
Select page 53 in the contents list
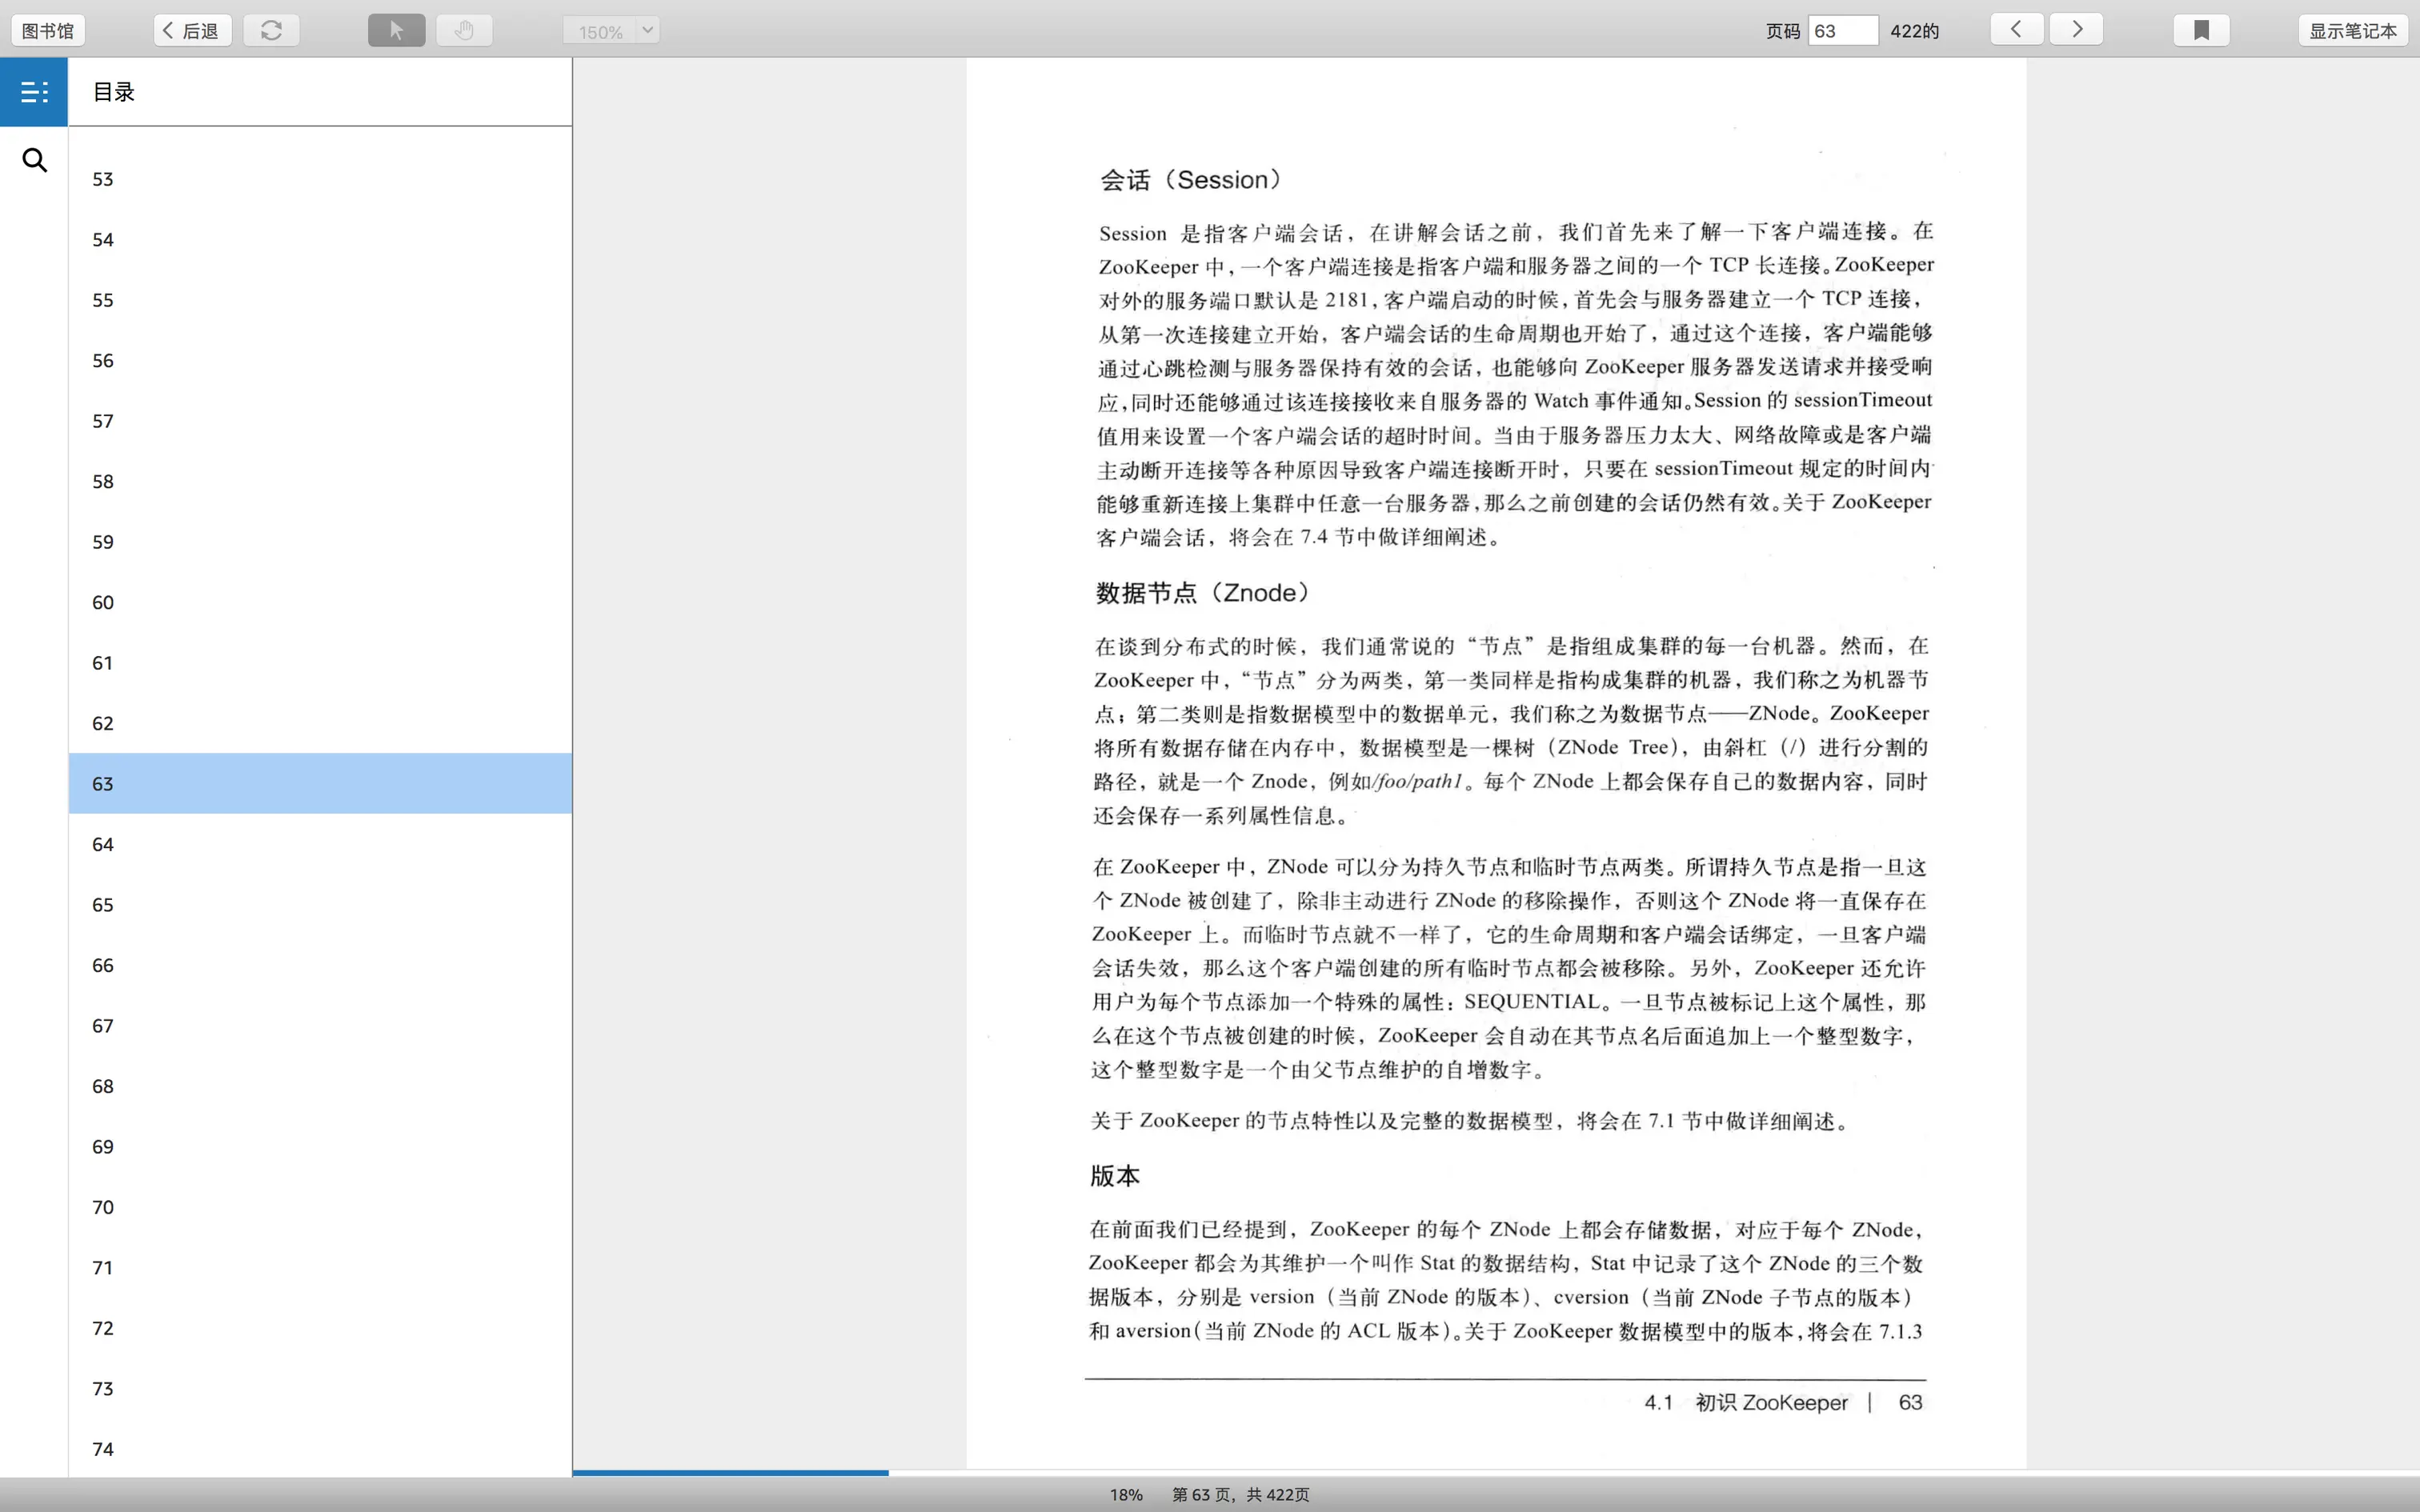[x=320, y=179]
